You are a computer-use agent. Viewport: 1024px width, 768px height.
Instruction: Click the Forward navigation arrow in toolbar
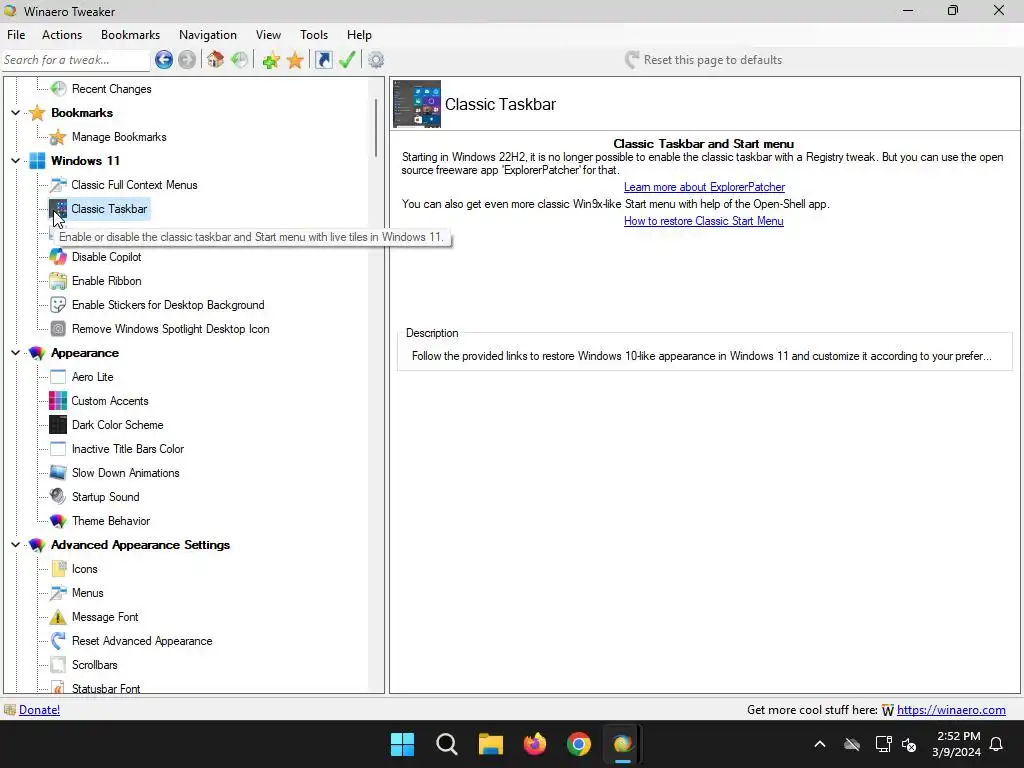[187, 60]
